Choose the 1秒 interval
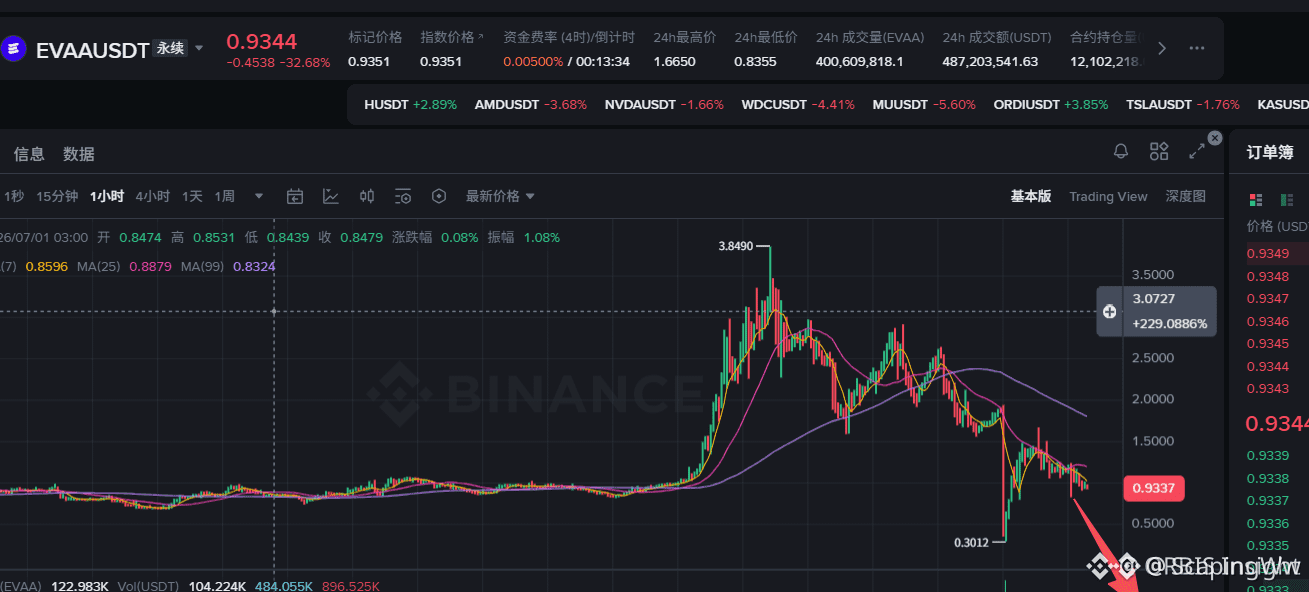This screenshot has height=592, width=1309. coord(13,196)
